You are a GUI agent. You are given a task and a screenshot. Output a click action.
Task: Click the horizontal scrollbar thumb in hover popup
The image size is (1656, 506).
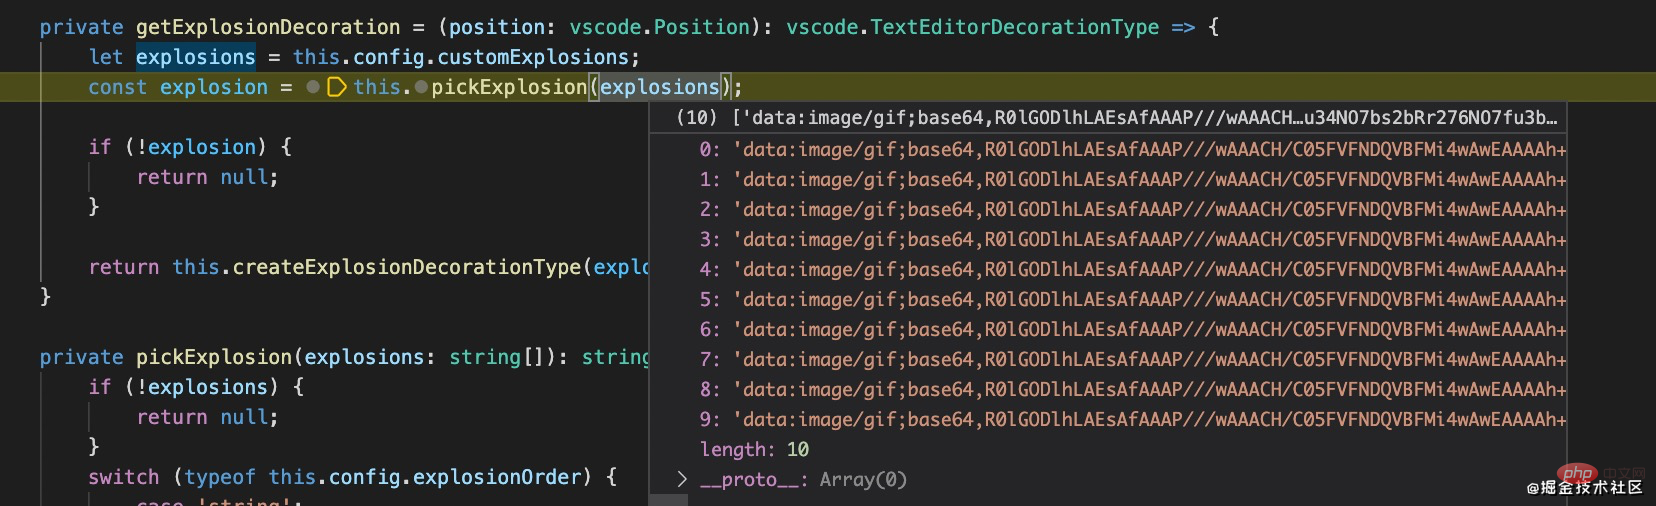[670, 499]
